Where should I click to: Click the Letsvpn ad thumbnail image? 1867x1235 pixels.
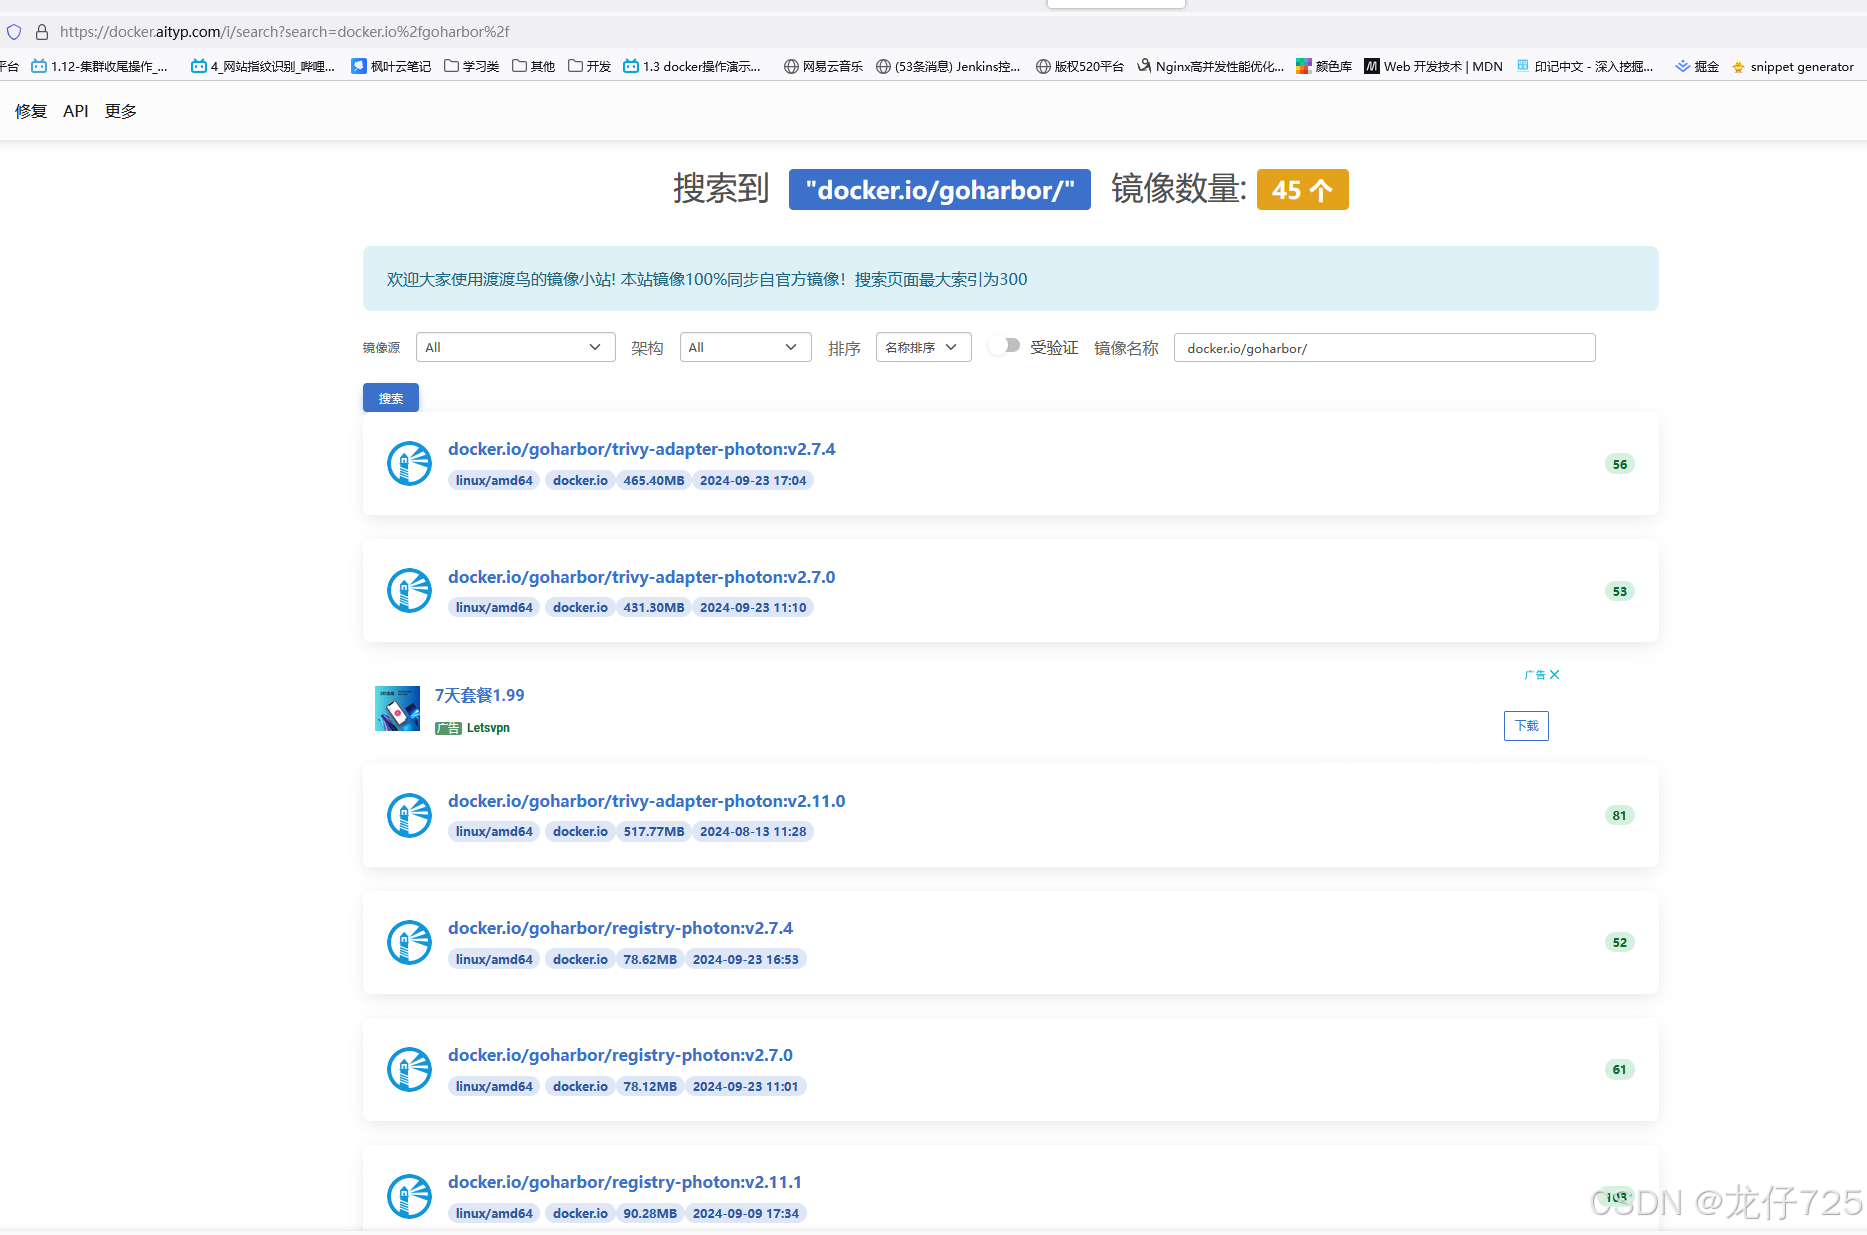coord(397,708)
